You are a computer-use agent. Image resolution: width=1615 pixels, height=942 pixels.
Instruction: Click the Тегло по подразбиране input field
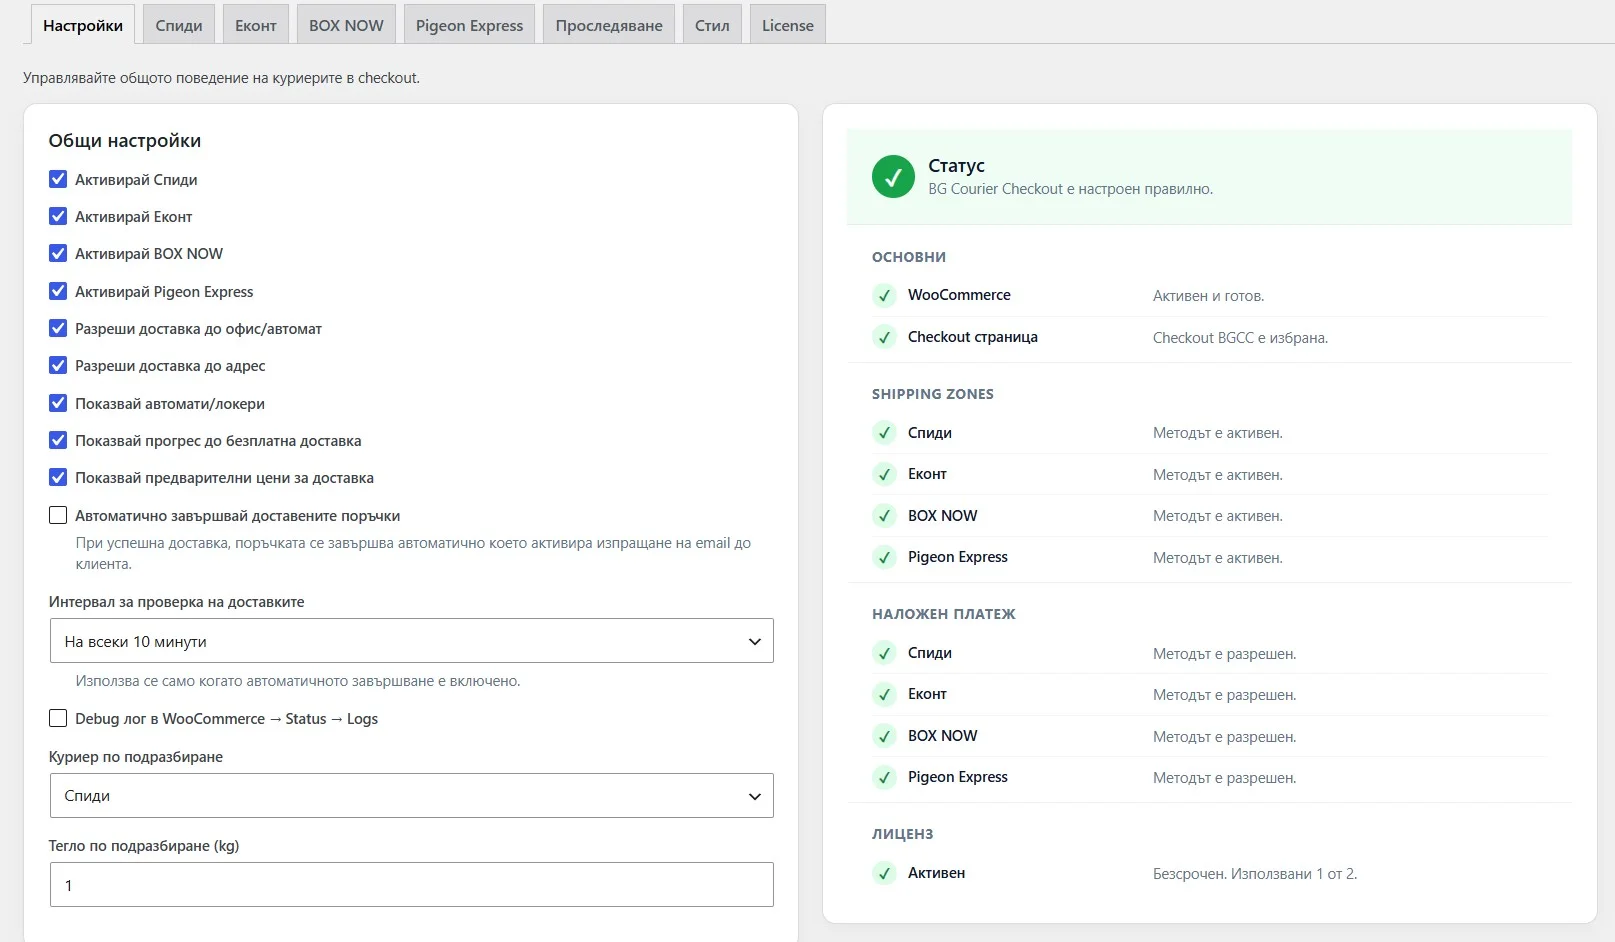point(412,885)
